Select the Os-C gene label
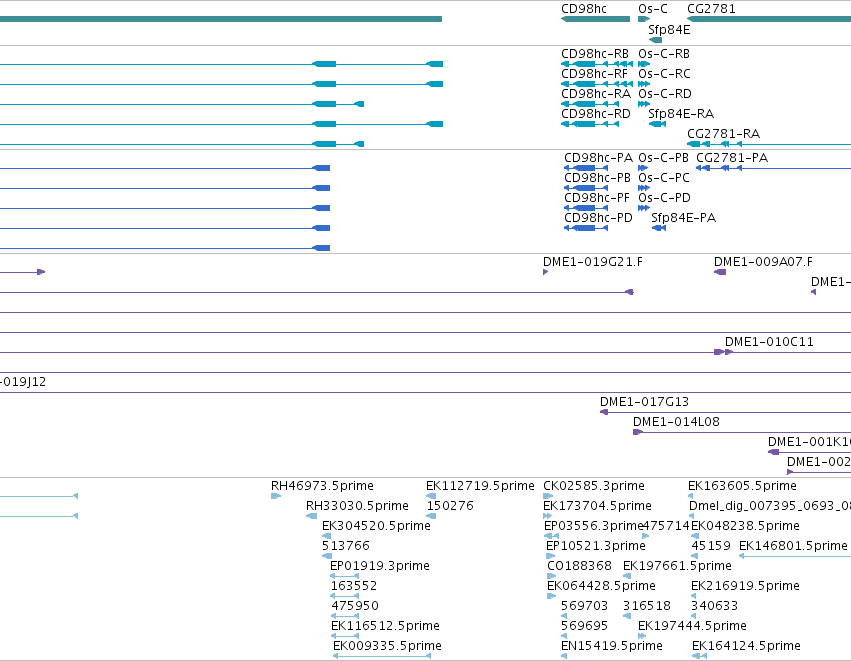Viewport: 851px width, 661px height. click(653, 9)
